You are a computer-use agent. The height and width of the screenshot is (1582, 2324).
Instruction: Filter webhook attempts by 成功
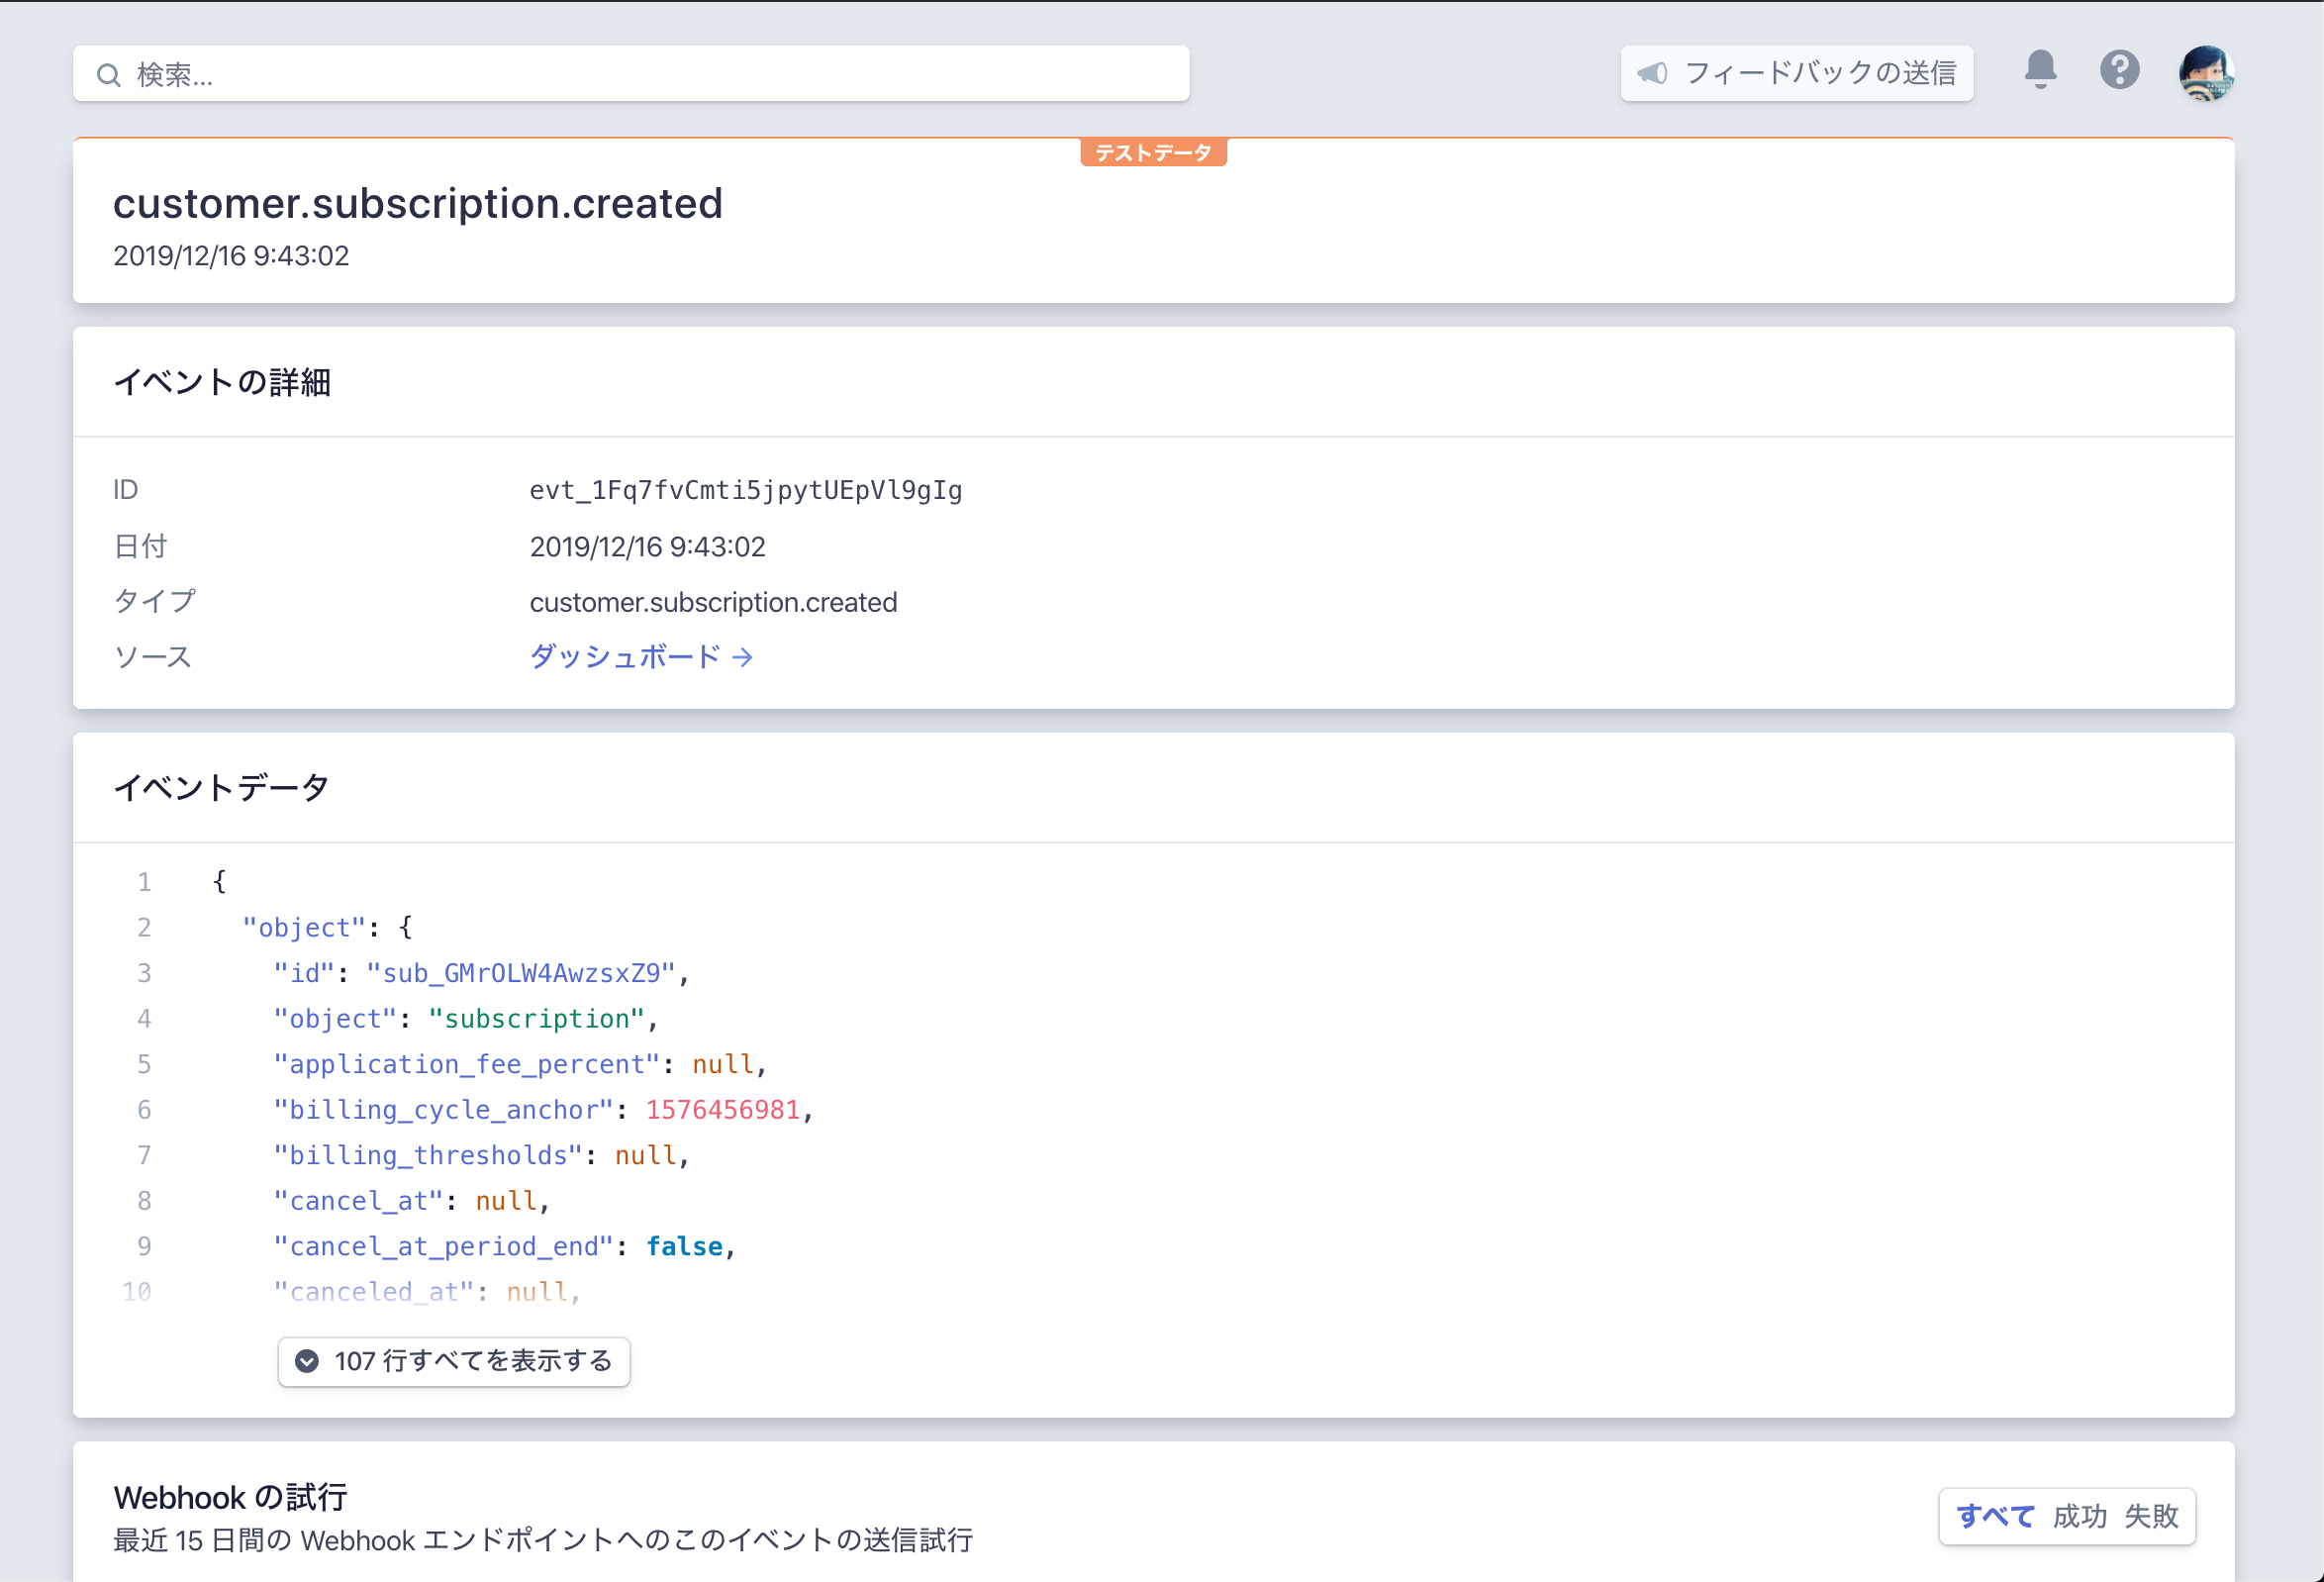point(2079,1516)
